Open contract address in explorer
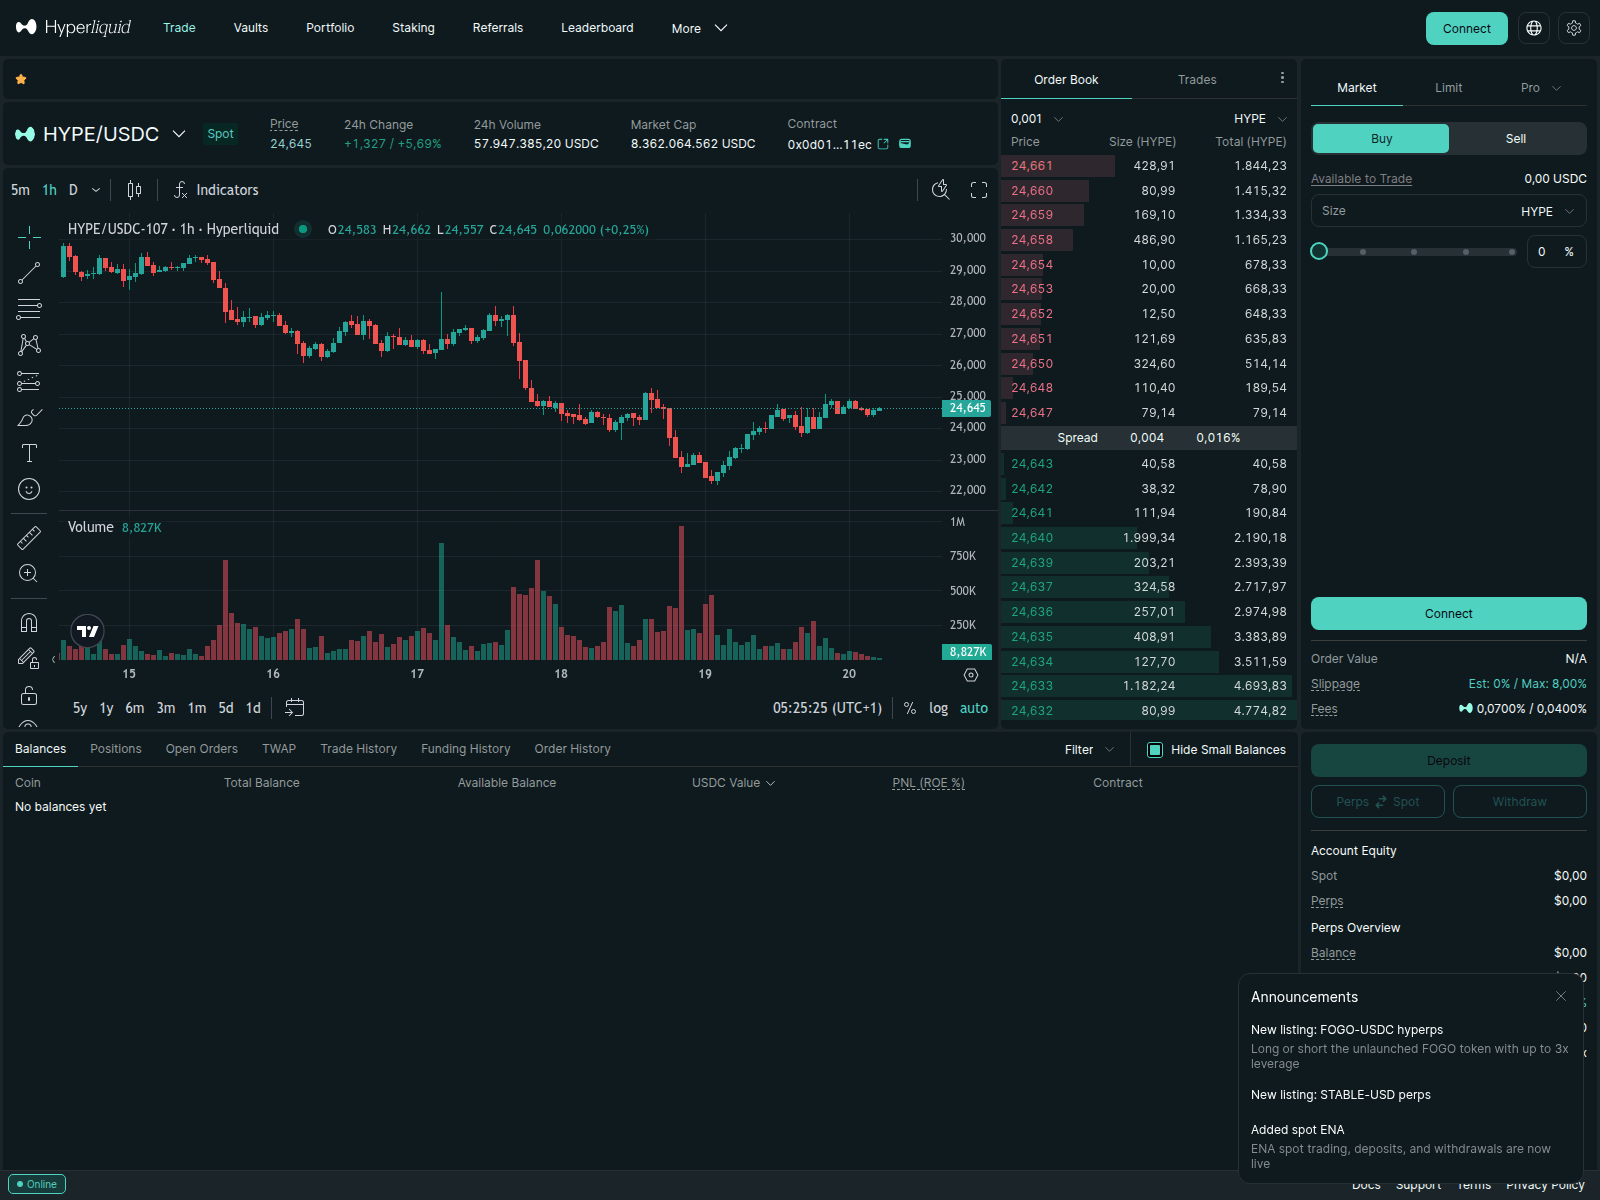 [x=883, y=144]
